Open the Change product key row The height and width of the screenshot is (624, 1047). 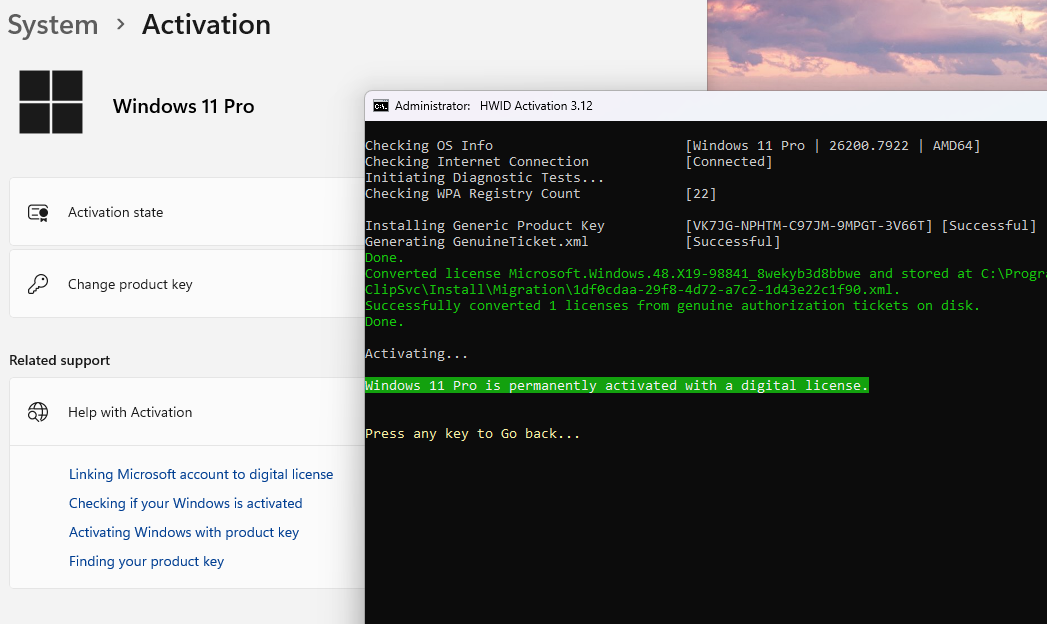pos(187,284)
